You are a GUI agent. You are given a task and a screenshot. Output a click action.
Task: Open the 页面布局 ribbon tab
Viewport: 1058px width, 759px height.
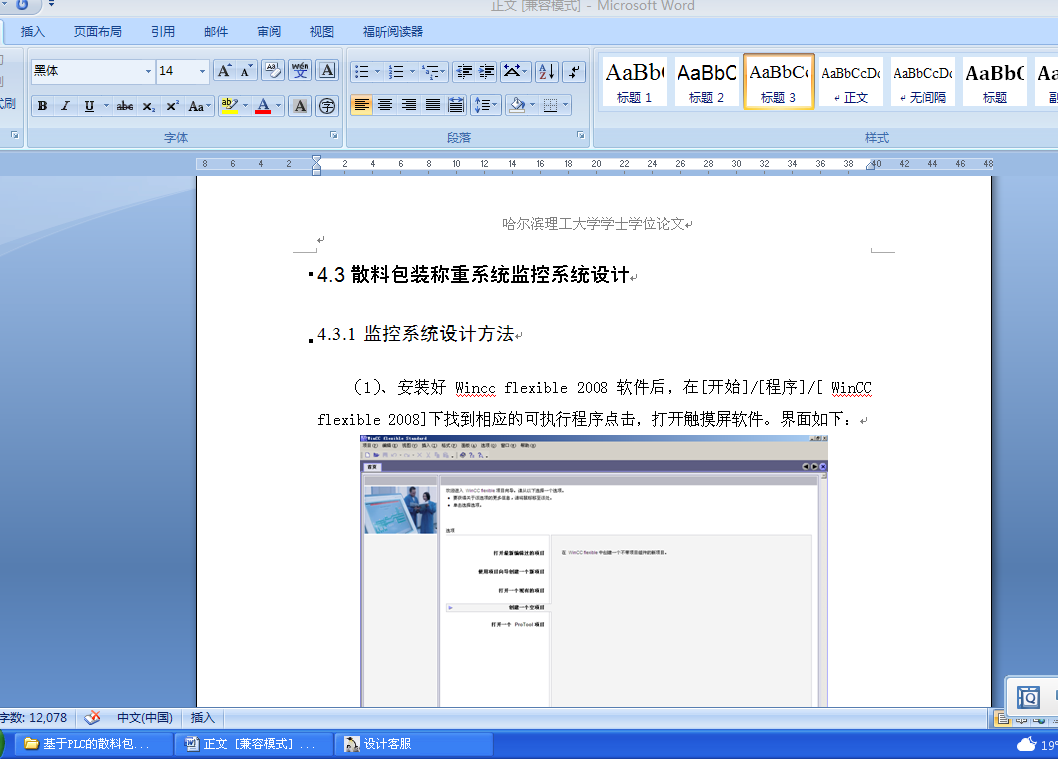pos(98,32)
